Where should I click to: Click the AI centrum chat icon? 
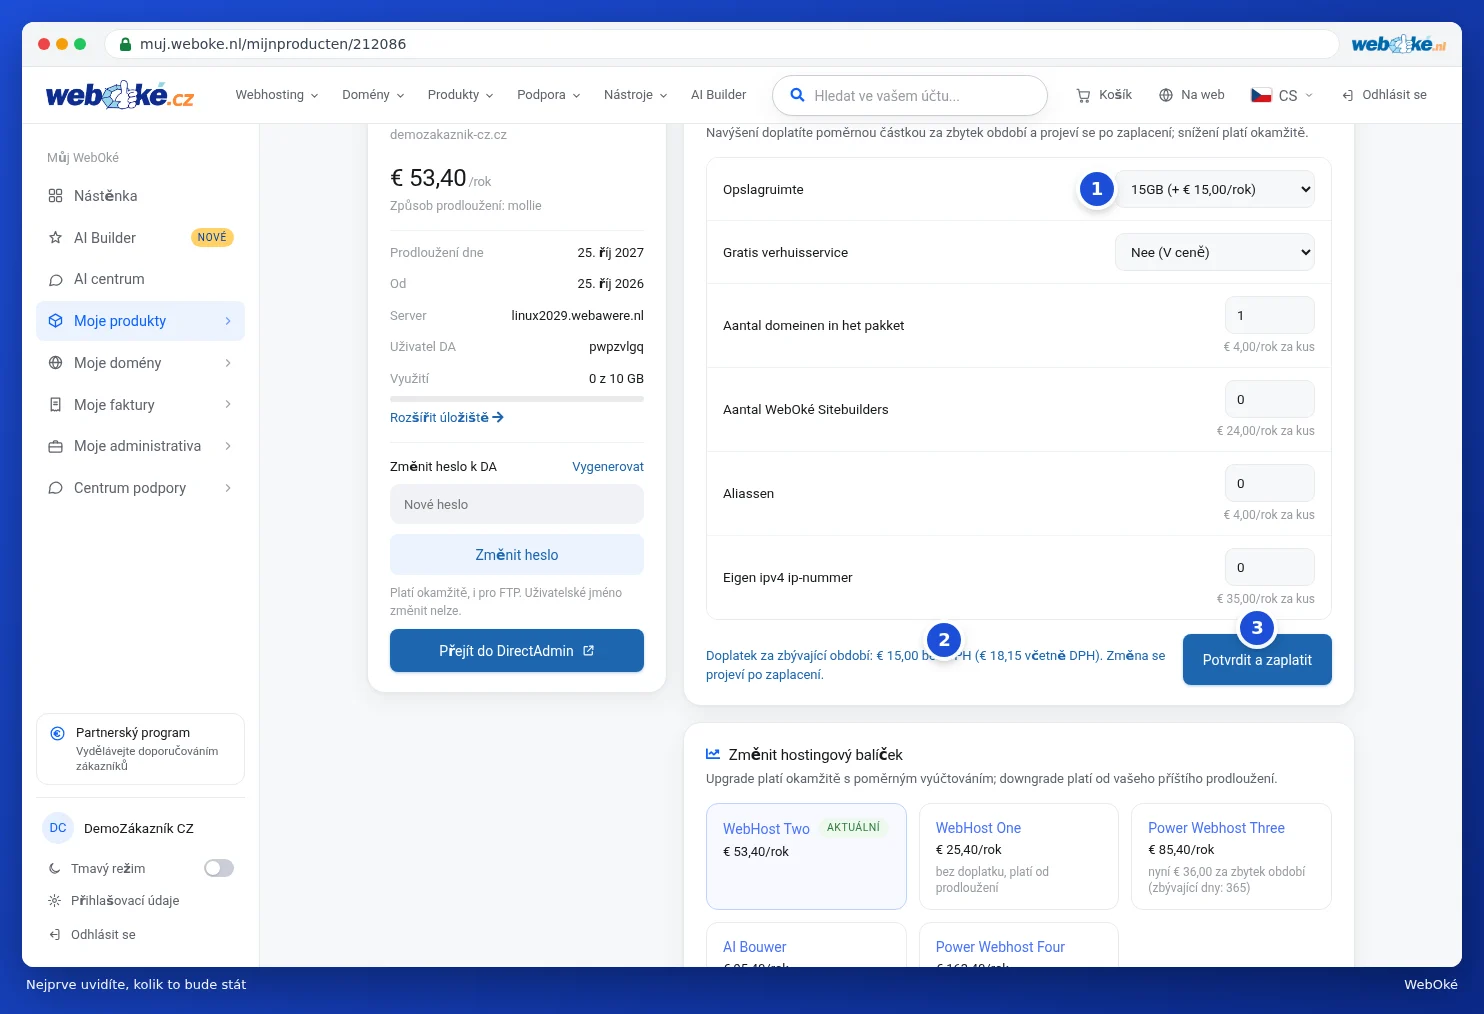coord(56,280)
